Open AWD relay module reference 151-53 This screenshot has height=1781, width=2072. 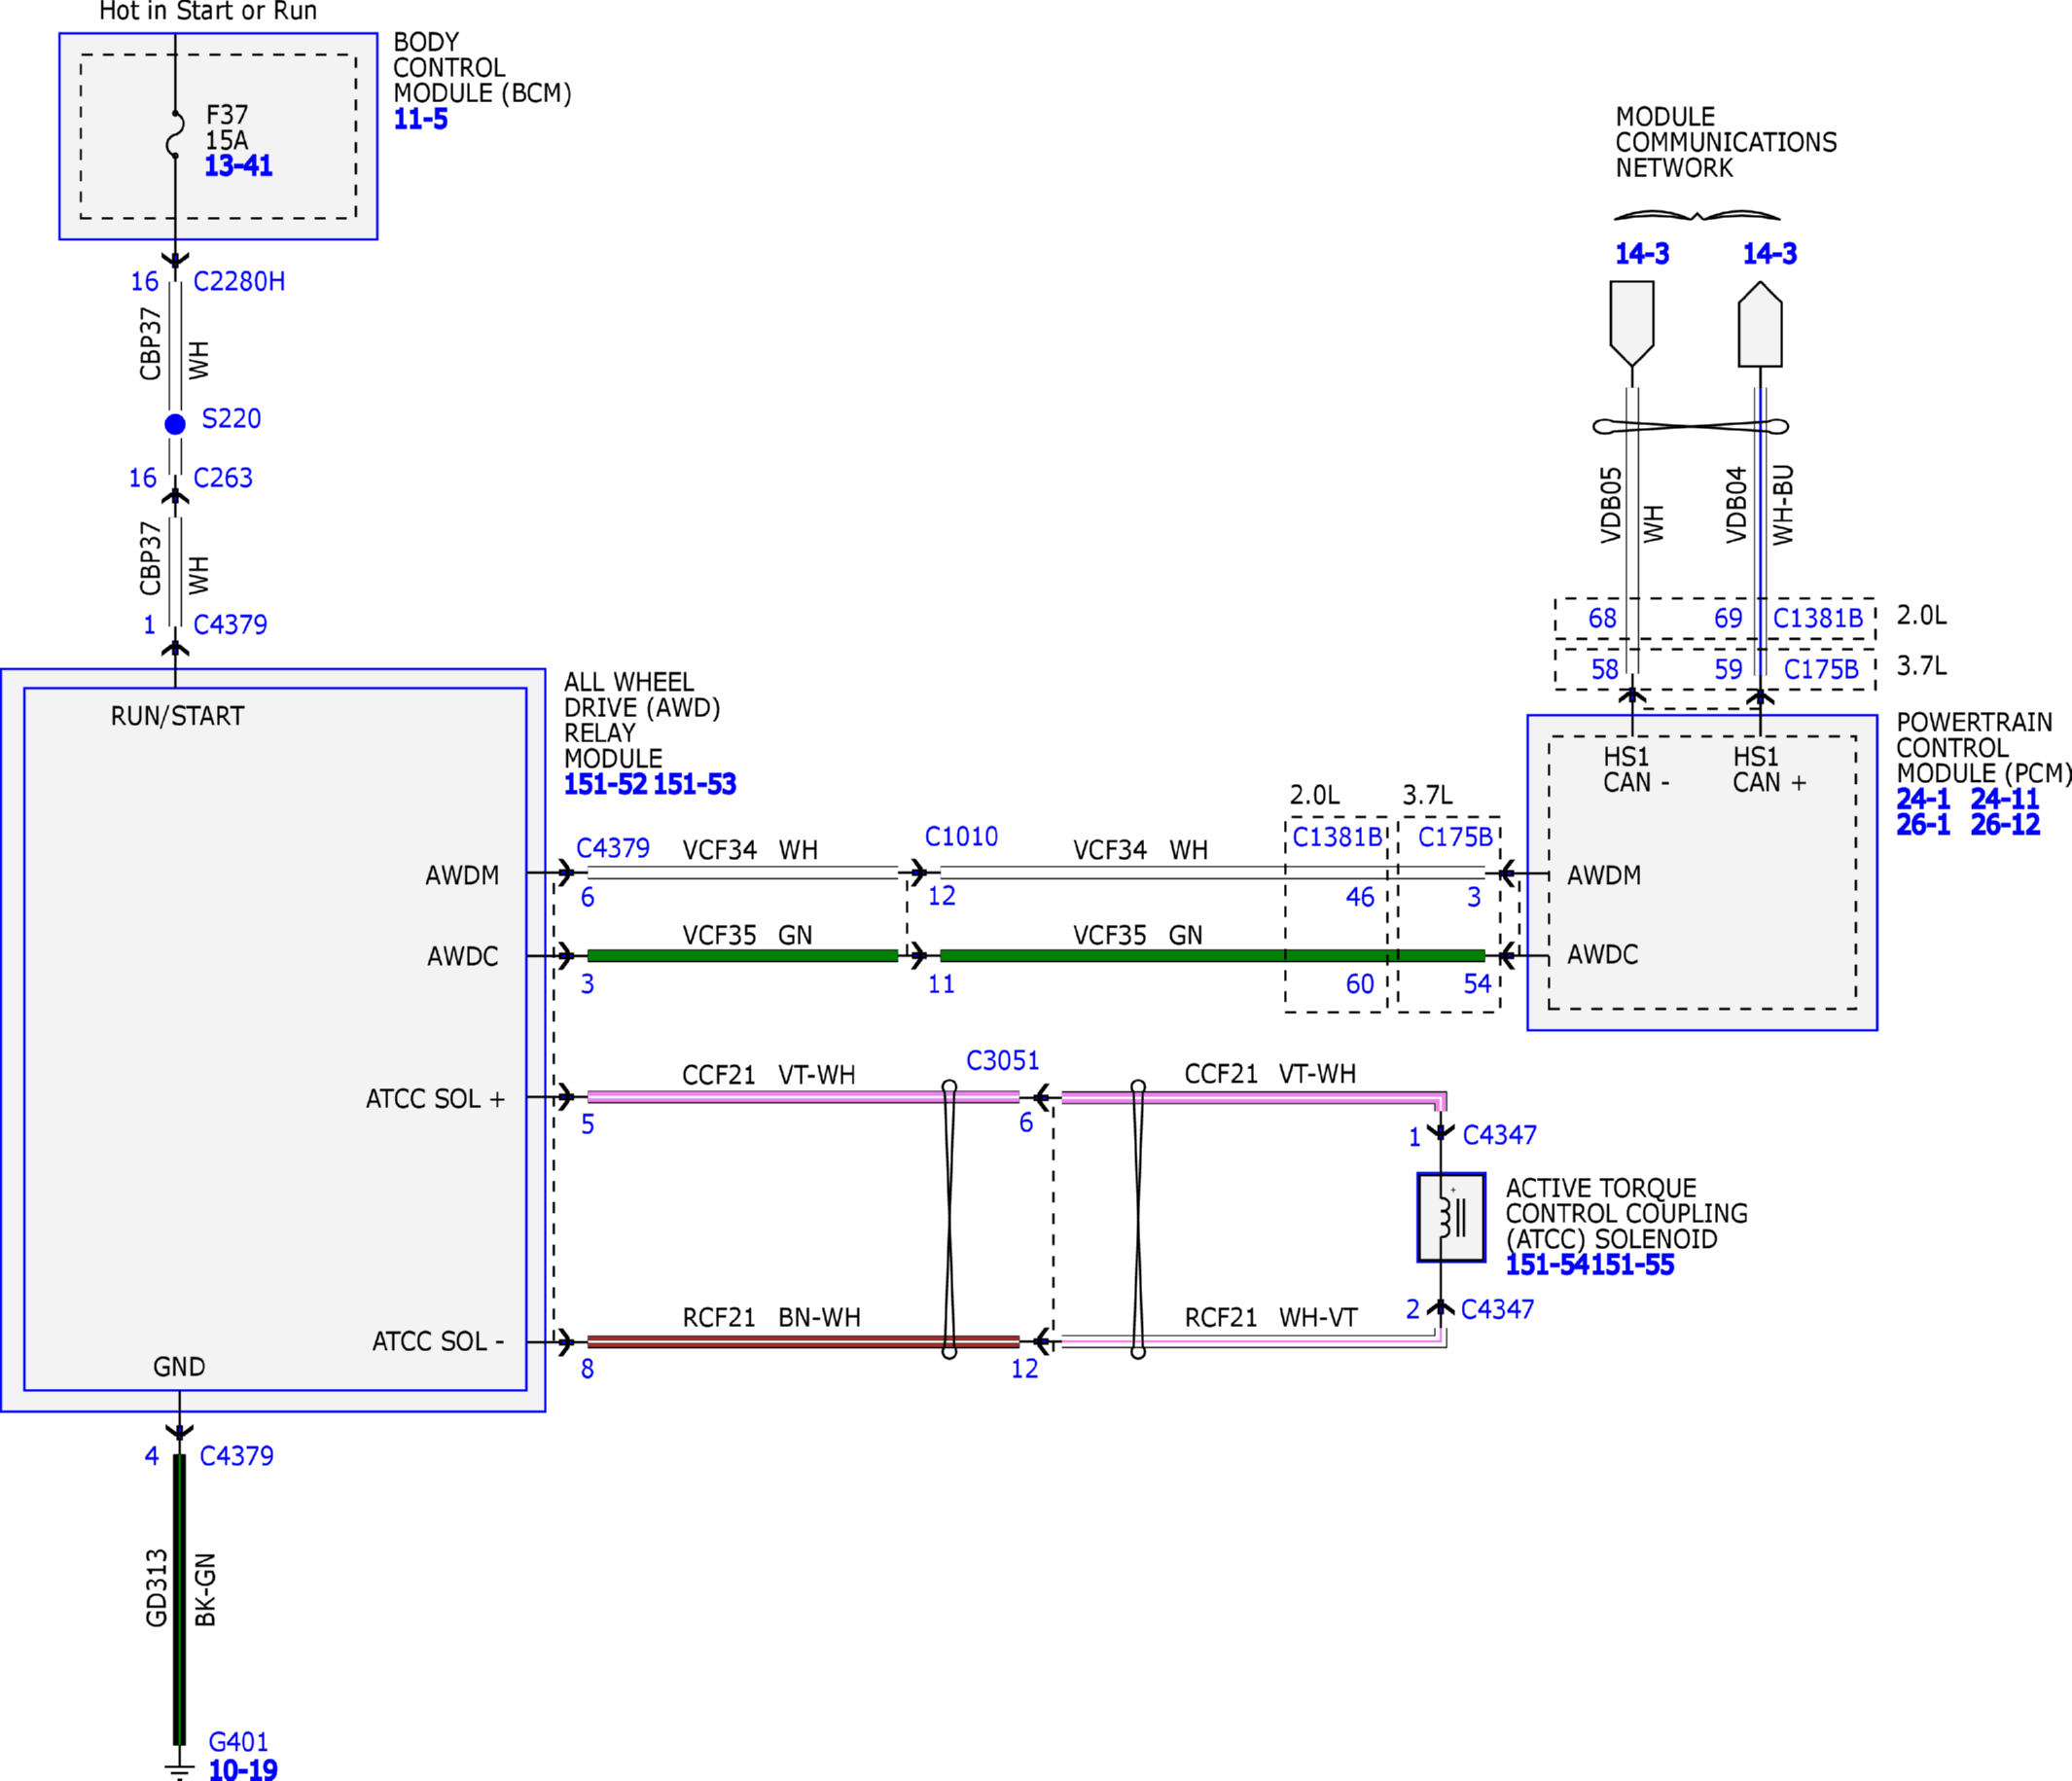[695, 784]
